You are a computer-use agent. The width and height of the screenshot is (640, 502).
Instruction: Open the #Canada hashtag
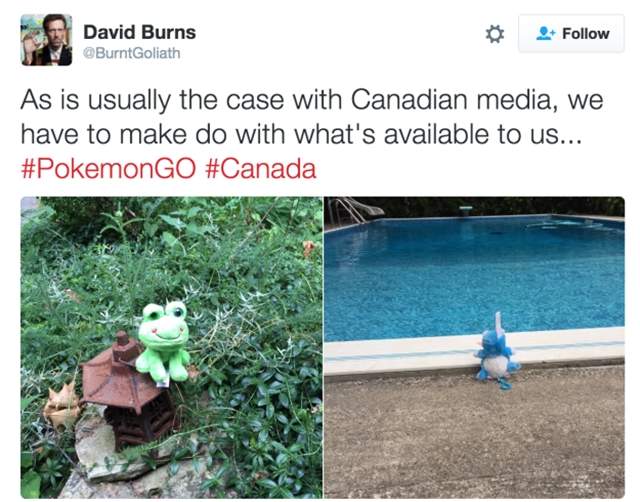point(261,169)
